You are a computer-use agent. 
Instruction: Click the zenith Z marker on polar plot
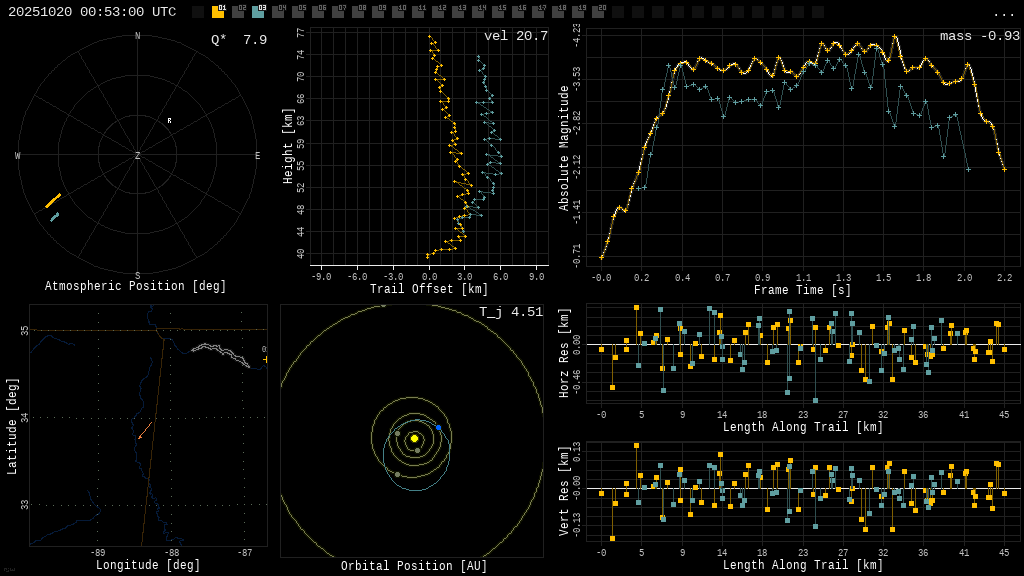click(138, 156)
